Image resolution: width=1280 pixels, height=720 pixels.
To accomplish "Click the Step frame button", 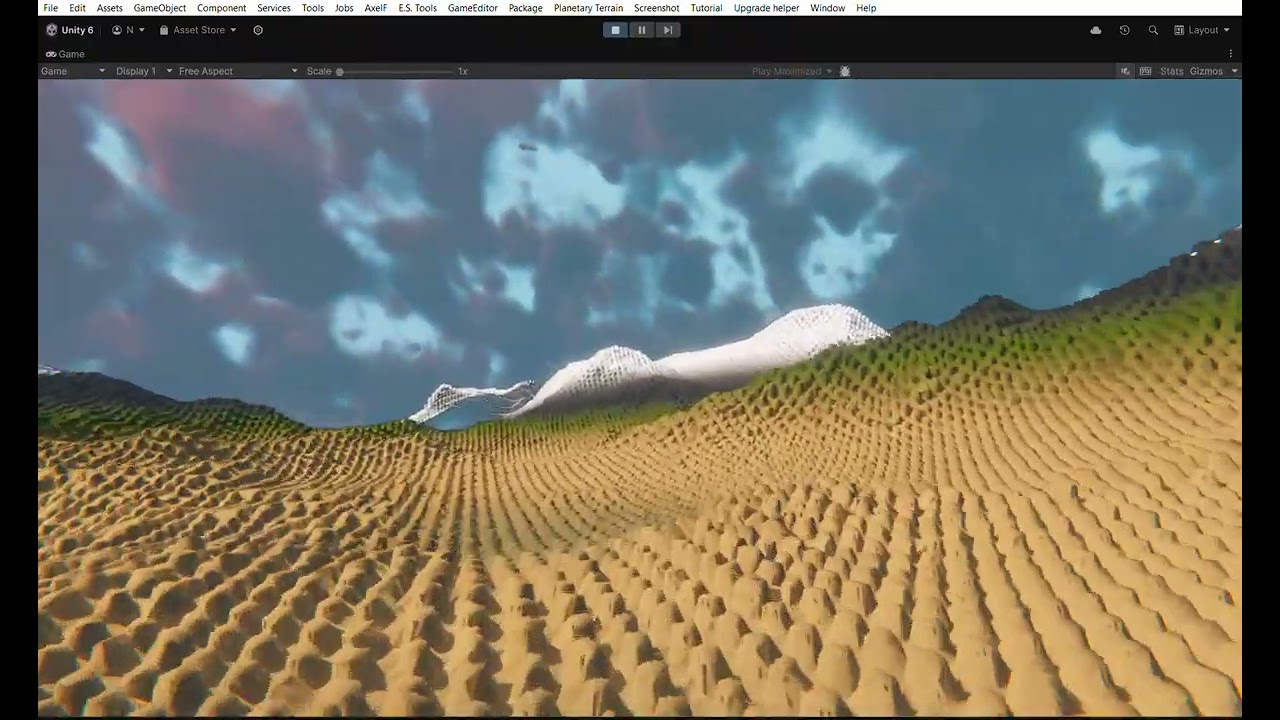I will click(667, 30).
